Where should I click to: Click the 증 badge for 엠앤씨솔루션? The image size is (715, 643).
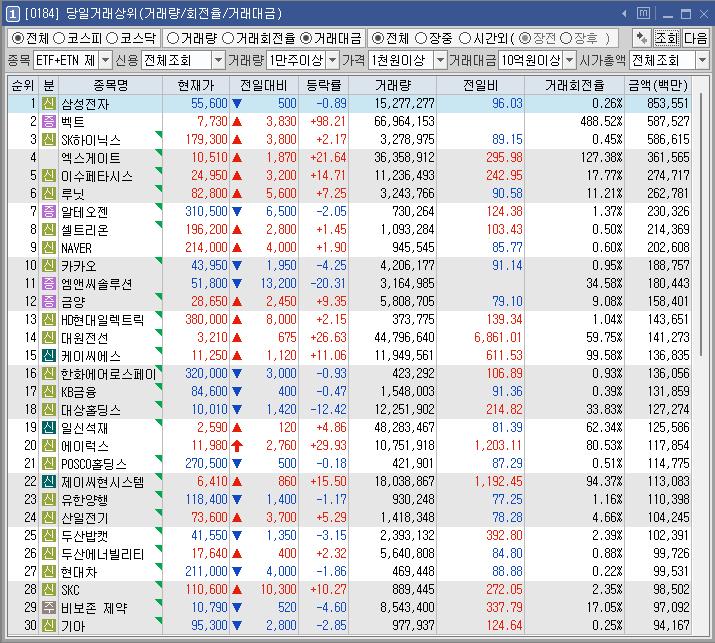click(49, 284)
